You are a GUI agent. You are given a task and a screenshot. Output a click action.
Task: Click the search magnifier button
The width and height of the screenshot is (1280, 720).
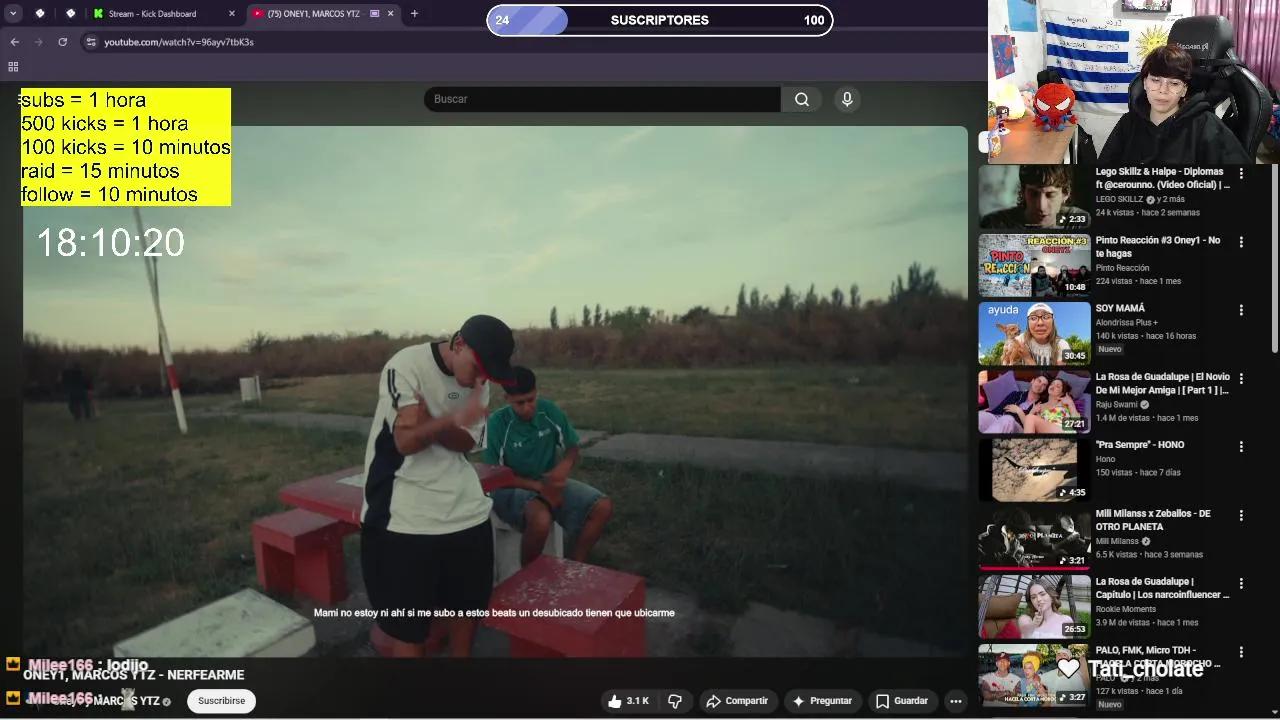(802, 99)
